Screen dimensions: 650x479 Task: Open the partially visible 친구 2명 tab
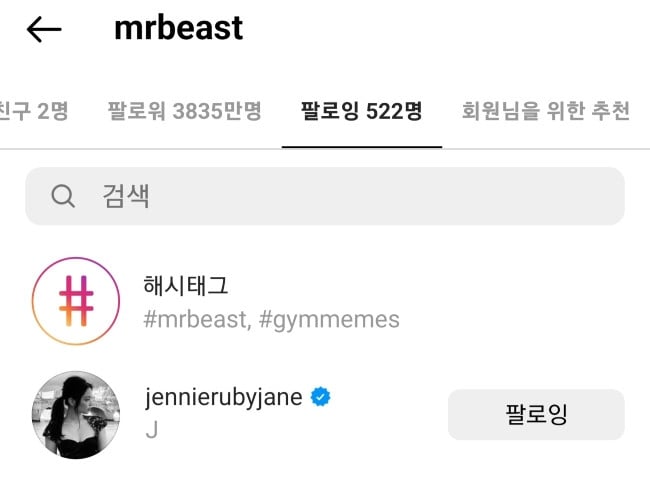33,111
